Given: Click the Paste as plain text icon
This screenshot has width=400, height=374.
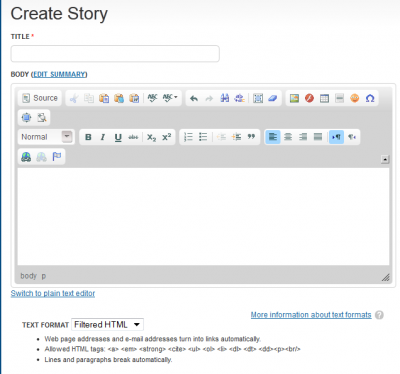Looking at the screenshot, I should coord(119,98).
